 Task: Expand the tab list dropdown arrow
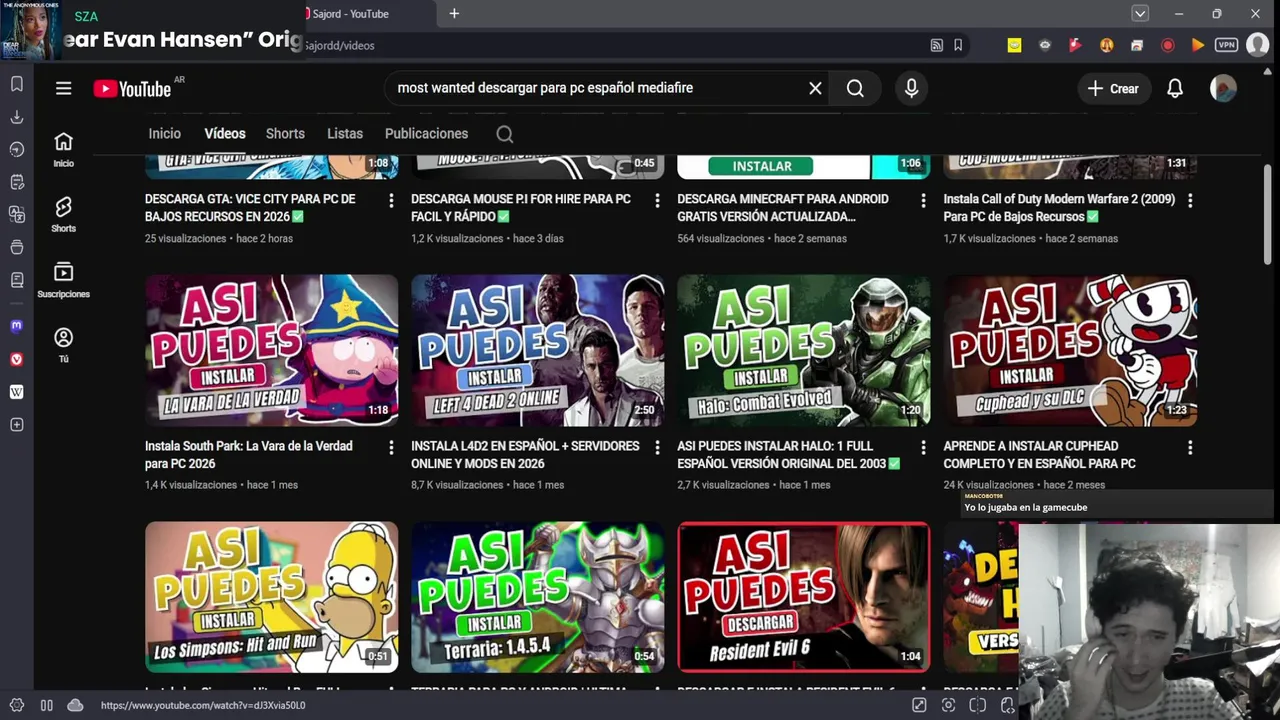click(x=1140, y=13)
